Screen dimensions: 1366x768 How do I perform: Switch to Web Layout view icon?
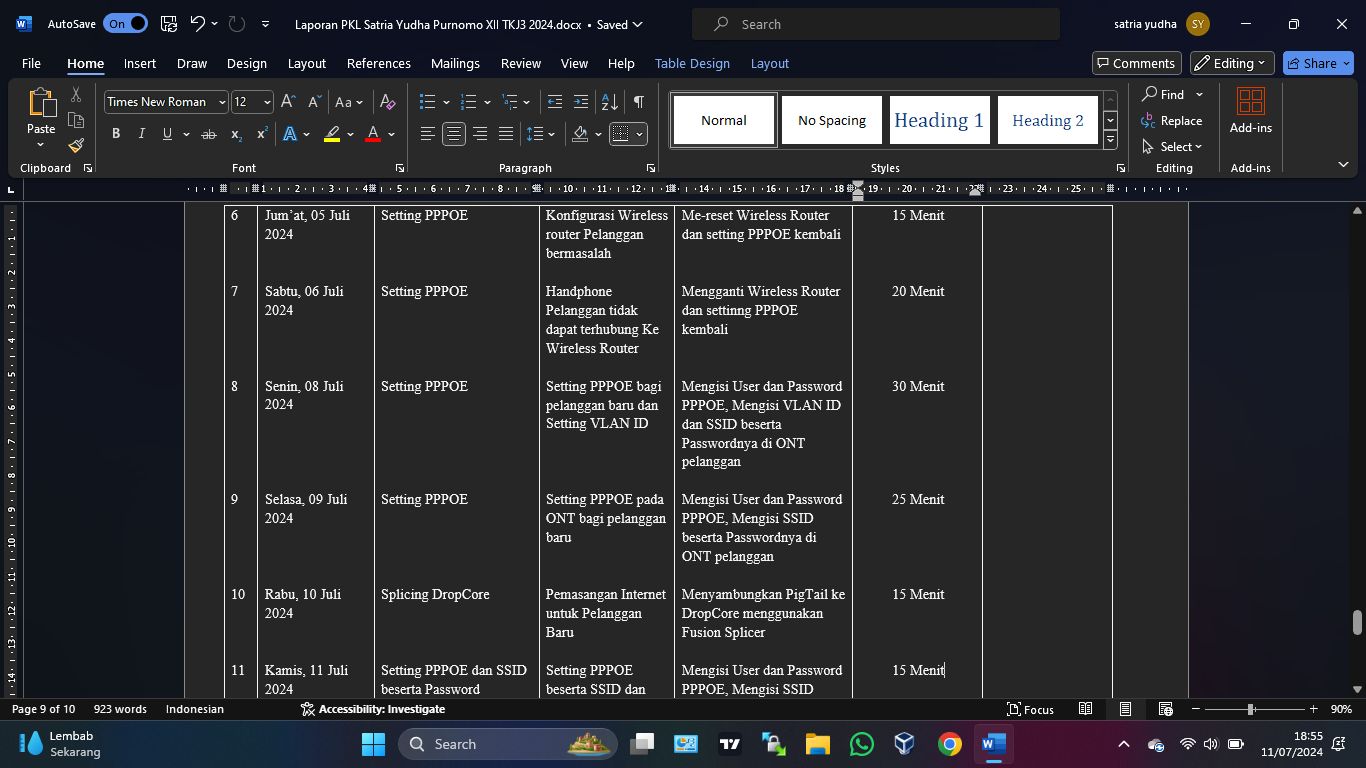click(1165, 709)
